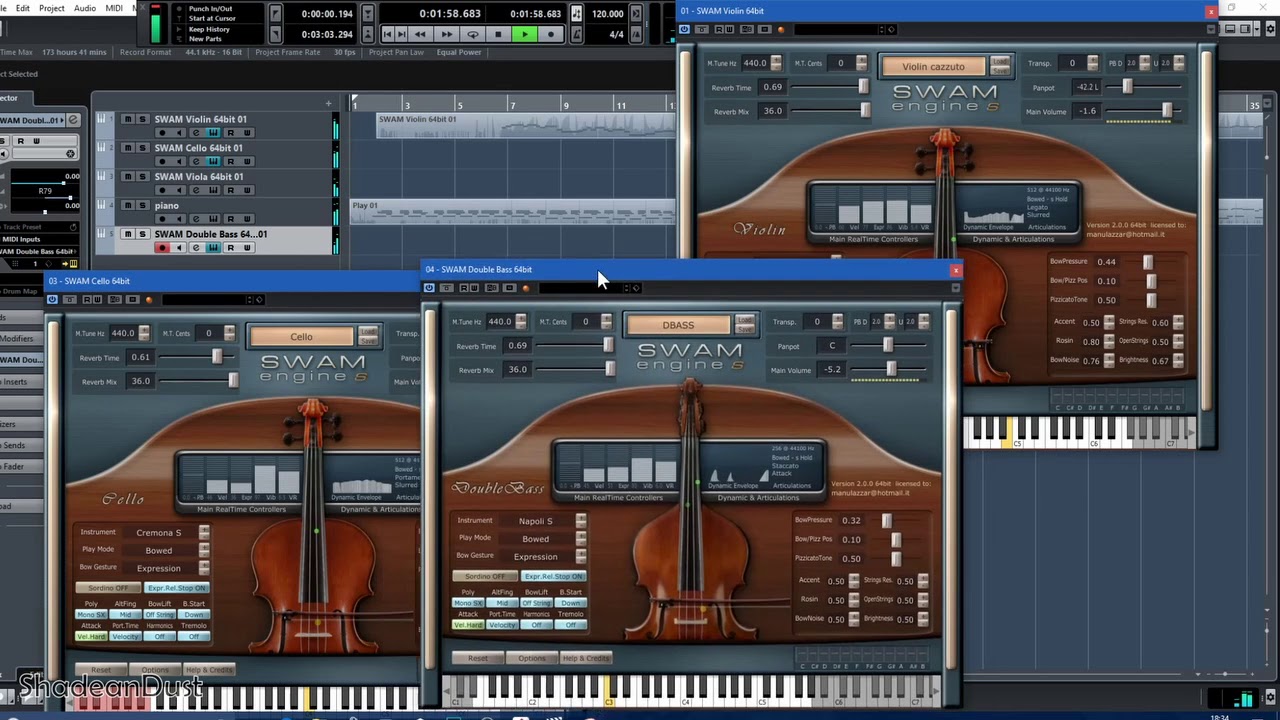1280x720 pixels.
Task: Open the Audio menu
Action: pyautogui.click(x=85, y=8)
